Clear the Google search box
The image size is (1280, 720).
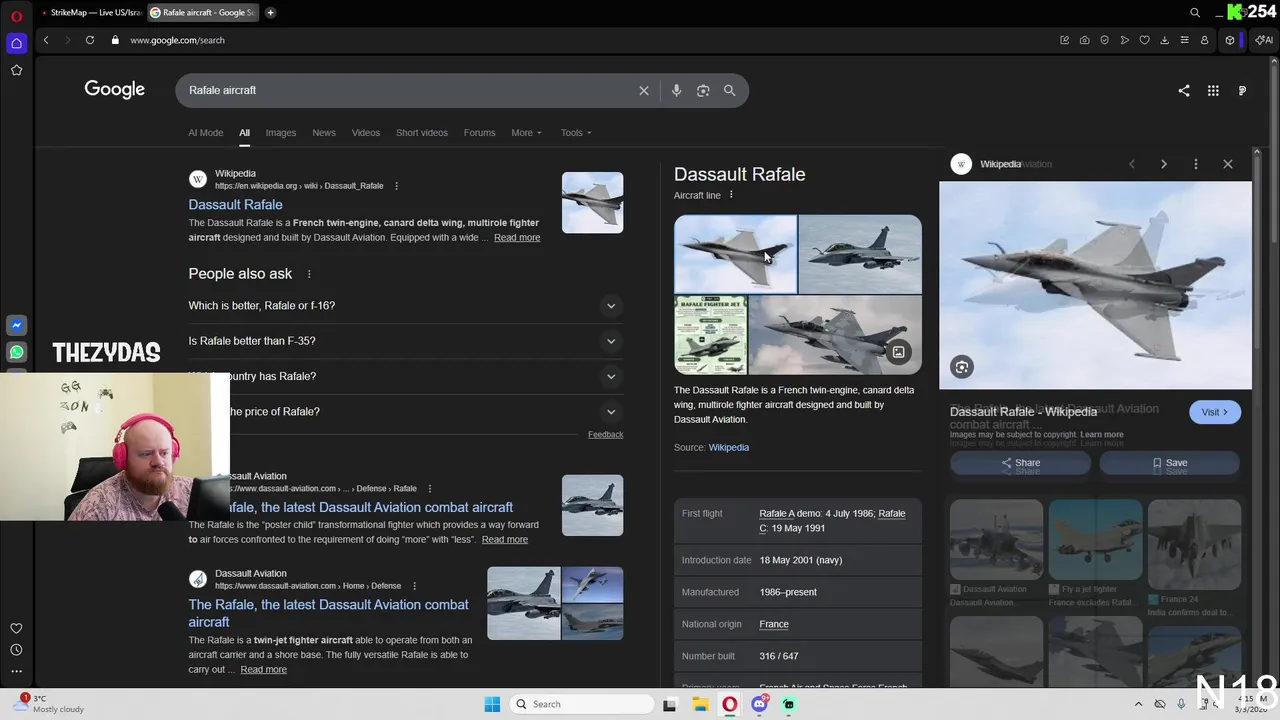[644, 91]
